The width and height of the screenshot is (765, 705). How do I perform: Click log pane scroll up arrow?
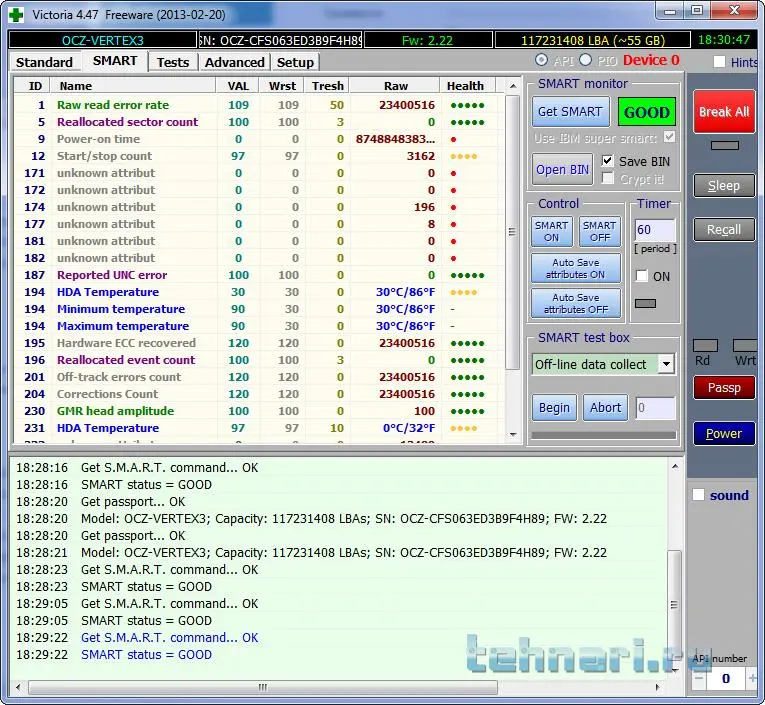click(x=675, y=467)
